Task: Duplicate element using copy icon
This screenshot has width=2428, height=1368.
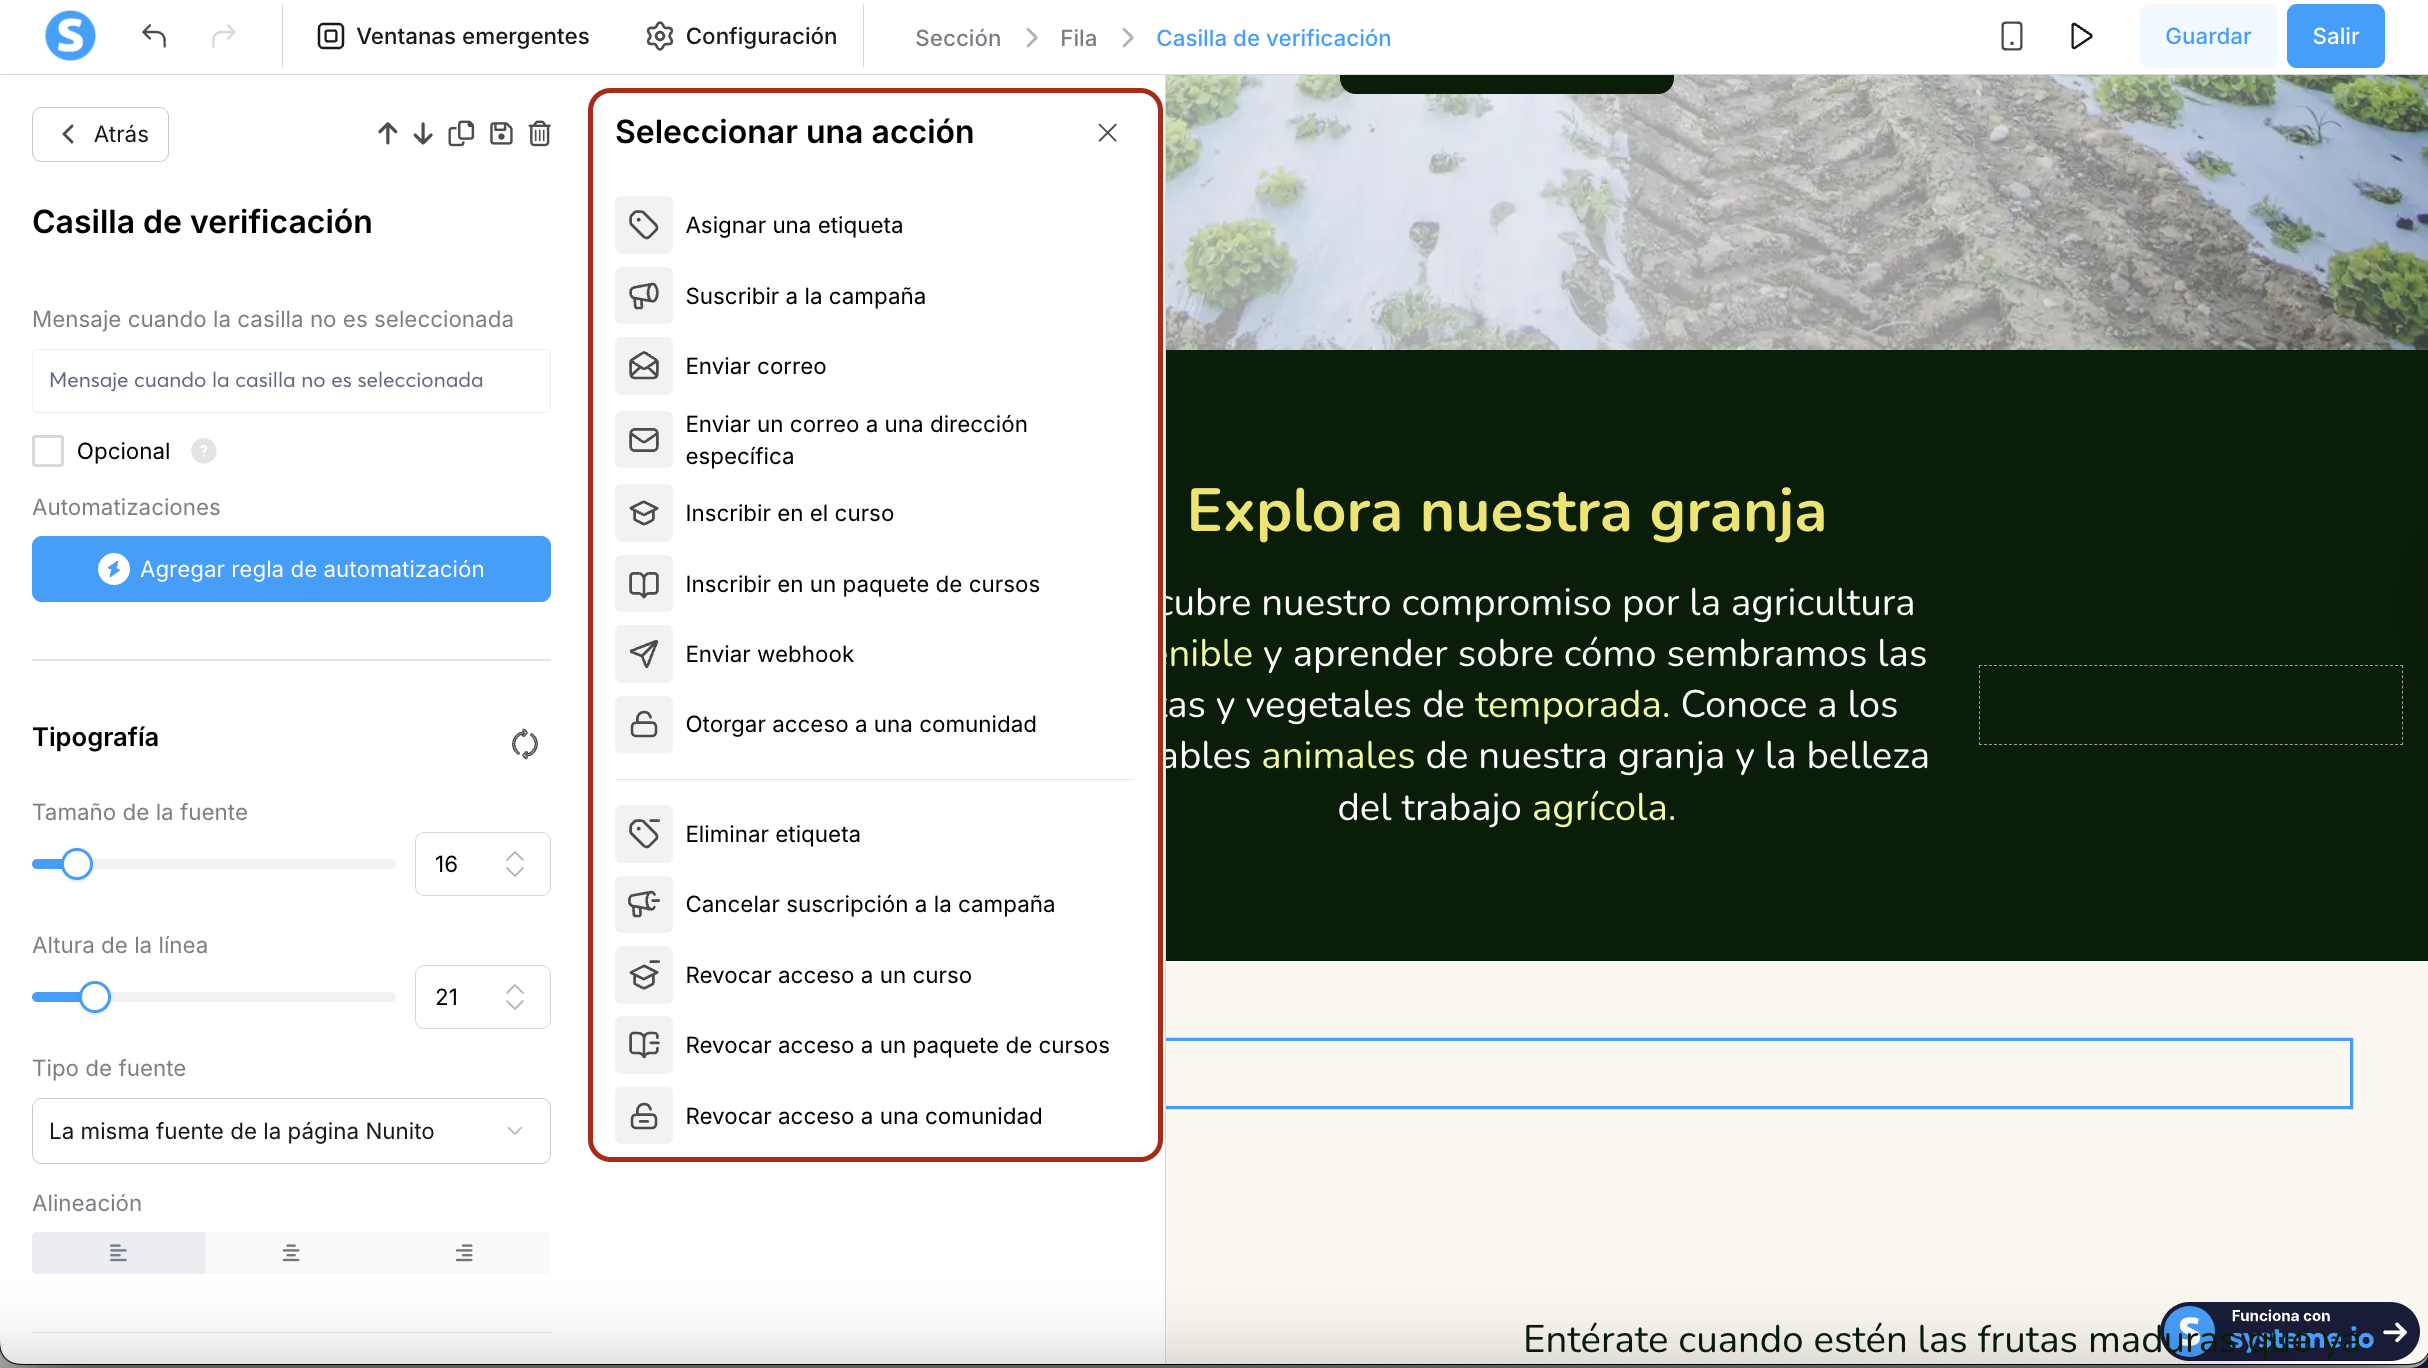Action: (461, 134)
